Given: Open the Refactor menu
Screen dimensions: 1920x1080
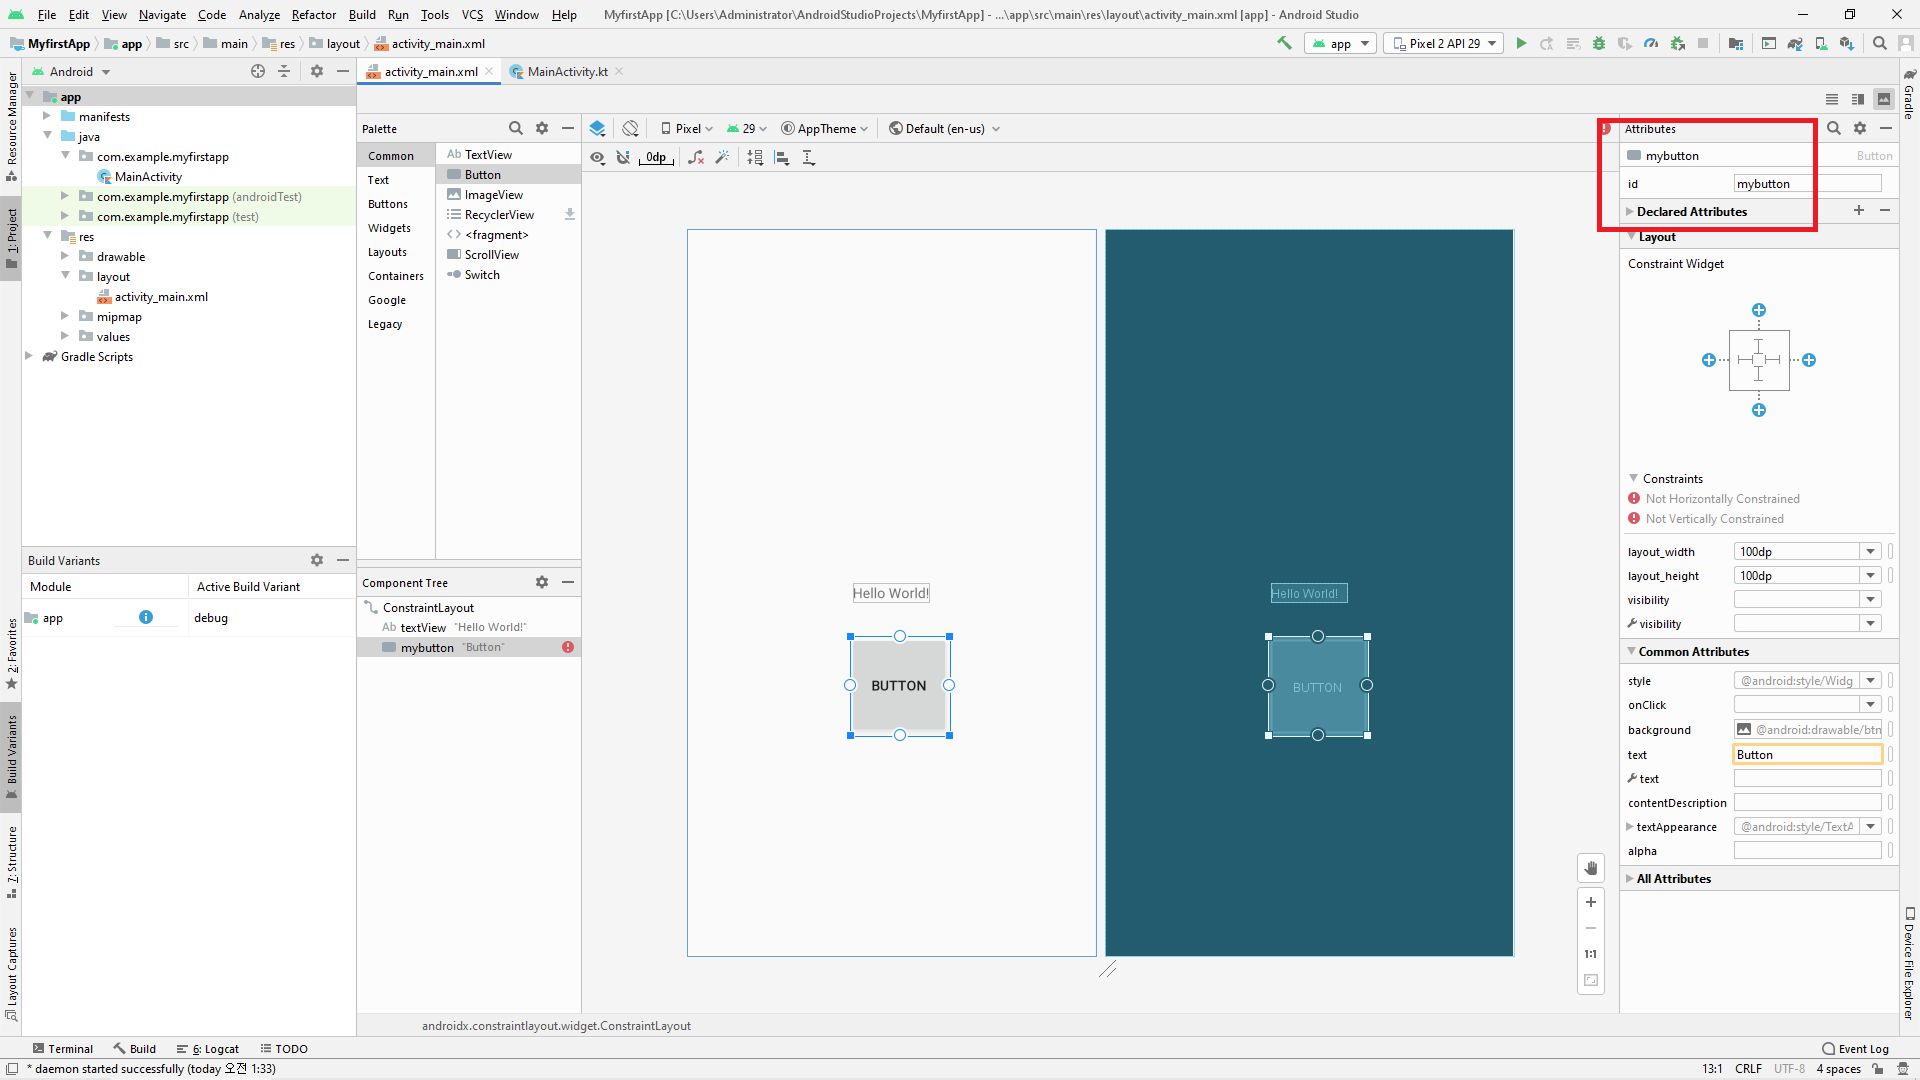Looking at the screenshot, I should (x=313, y=14).
